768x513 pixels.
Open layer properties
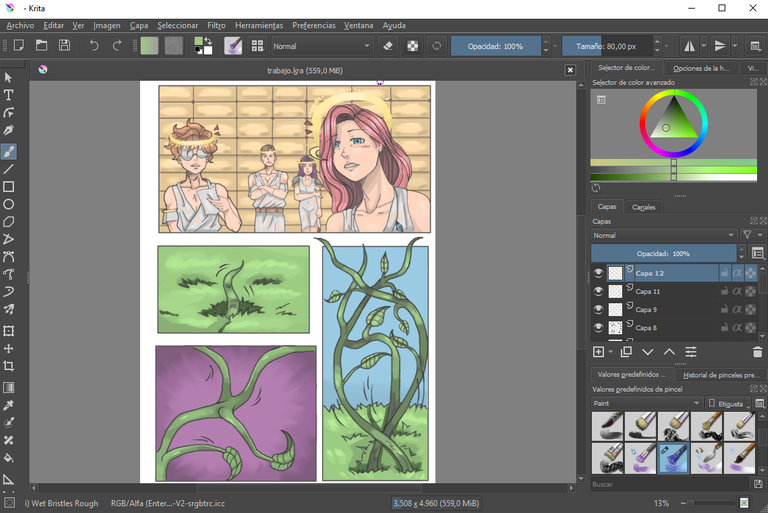[x=691, y=352]
